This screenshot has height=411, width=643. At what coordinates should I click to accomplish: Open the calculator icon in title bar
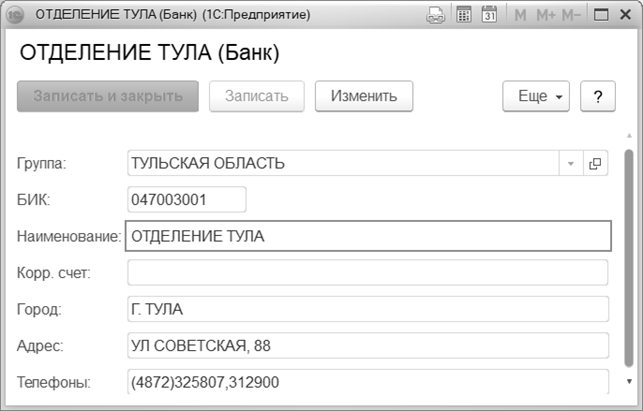[464, 16]
